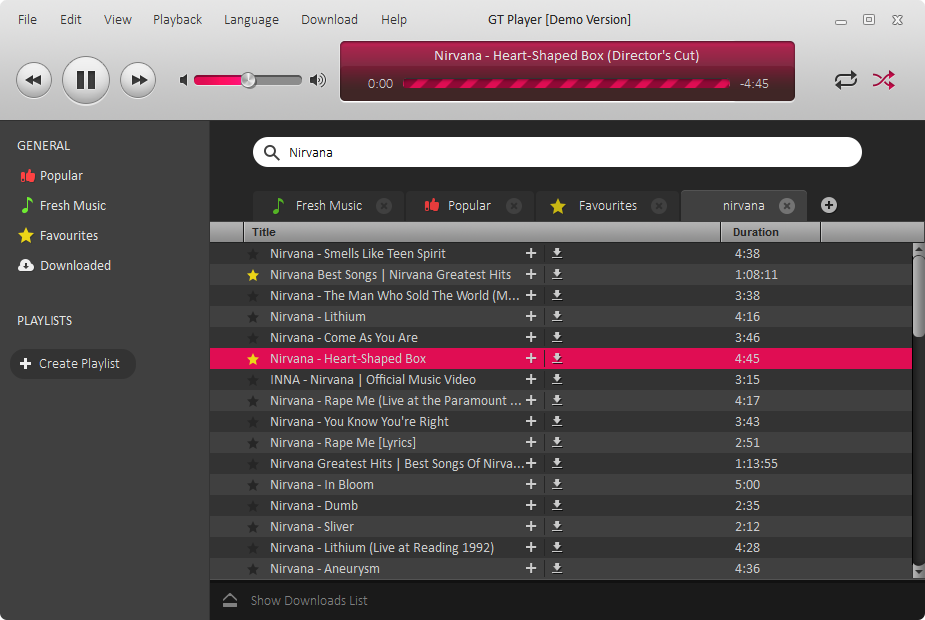Open the File menu
The image size is (925, 620).
click(27, 19)
